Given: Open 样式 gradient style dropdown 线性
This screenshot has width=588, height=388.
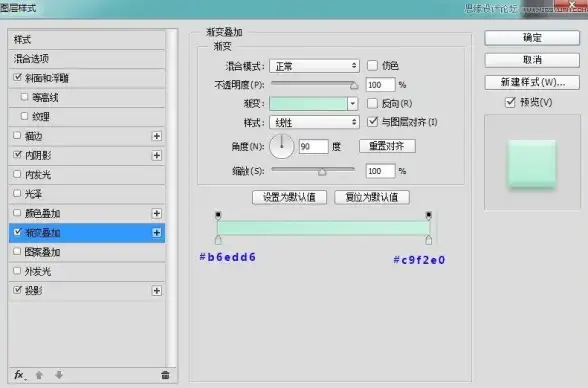Looking at the screenshot, I should click(314, 122).
